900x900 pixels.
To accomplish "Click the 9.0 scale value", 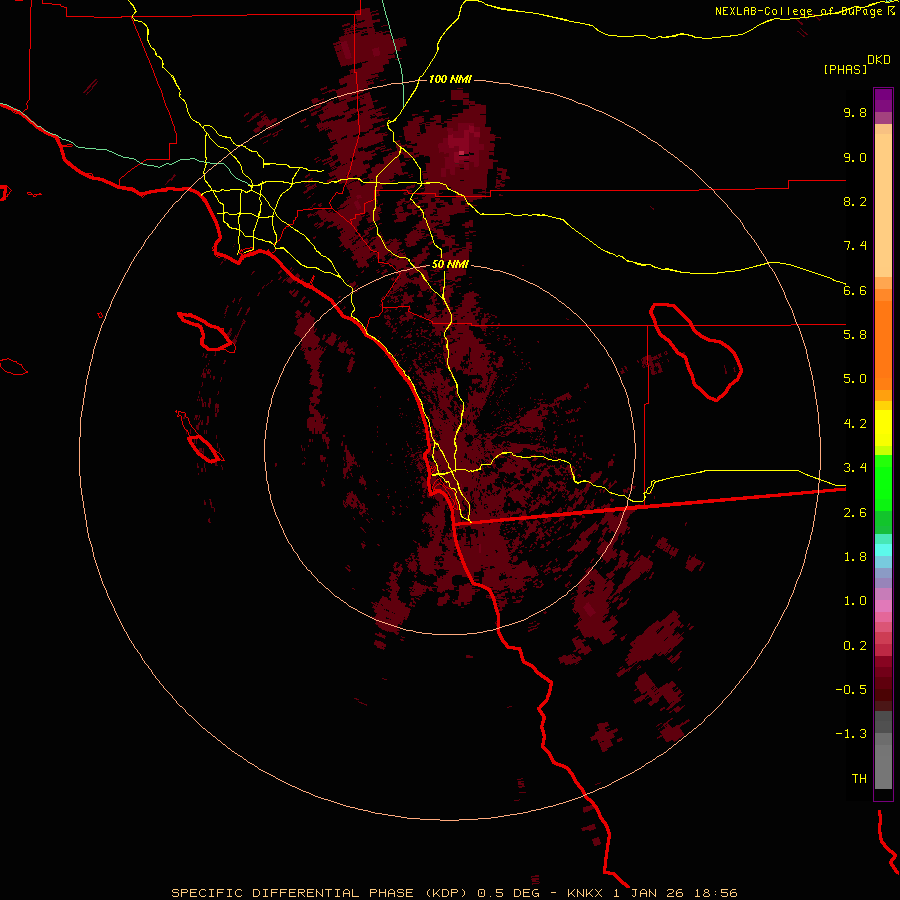I will (x=855, y=157).
